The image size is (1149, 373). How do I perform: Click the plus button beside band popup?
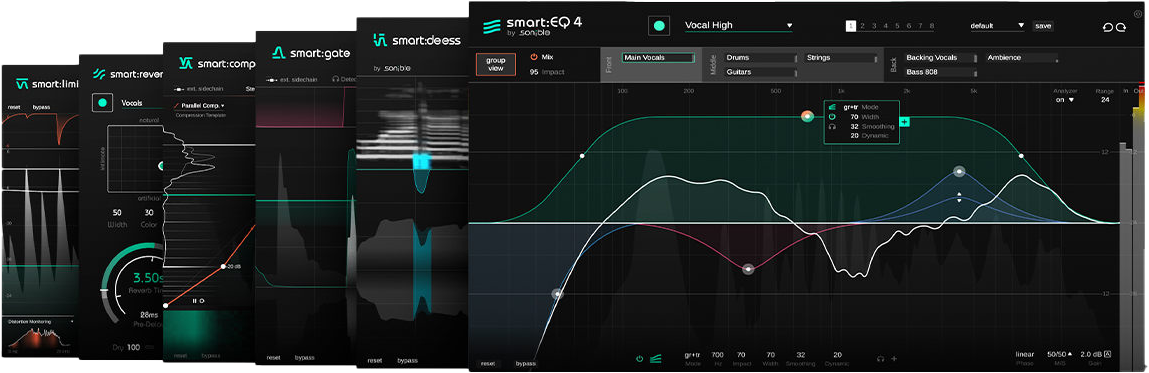tap(904, 122)
